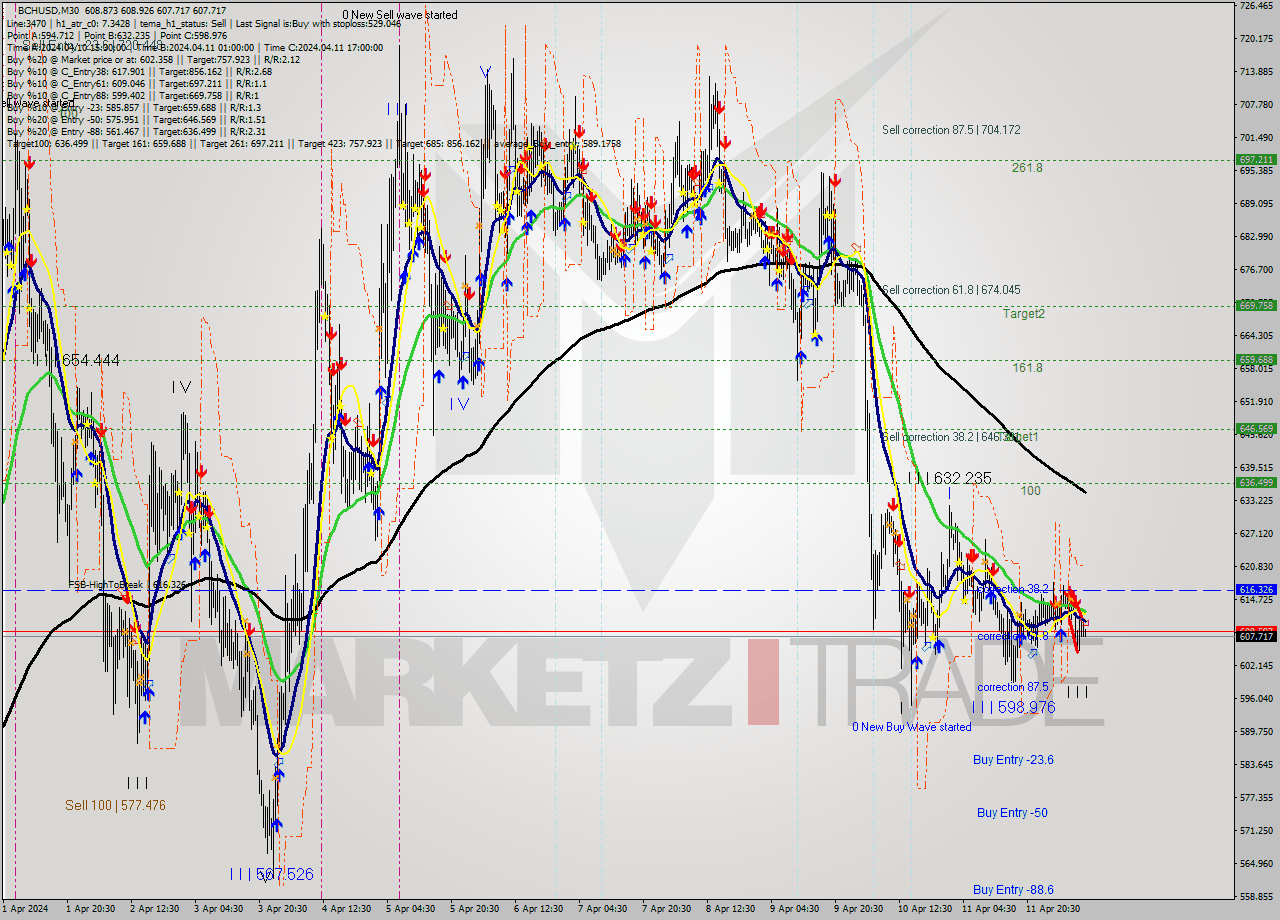Click the green 636.499 price tag
Viewport: 1280px width, 920px height.
pyautogui.click(x=1256, y=483)
